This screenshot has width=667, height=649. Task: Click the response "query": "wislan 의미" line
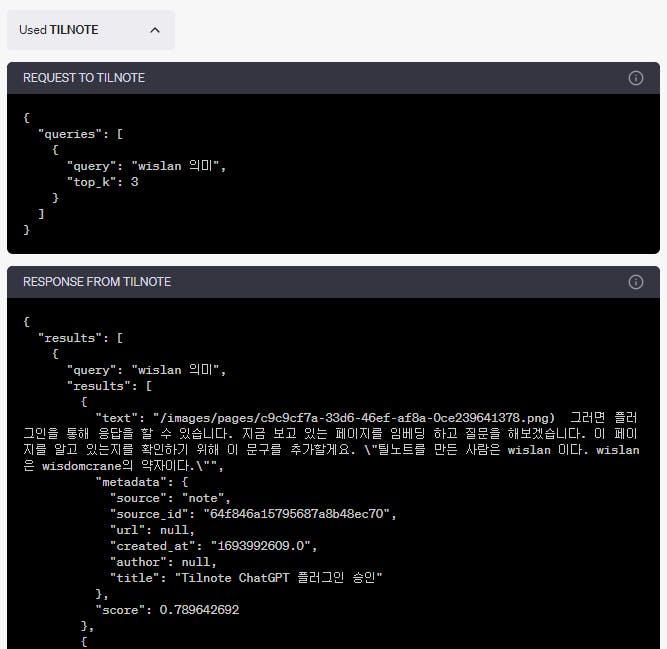click(146, 370)
